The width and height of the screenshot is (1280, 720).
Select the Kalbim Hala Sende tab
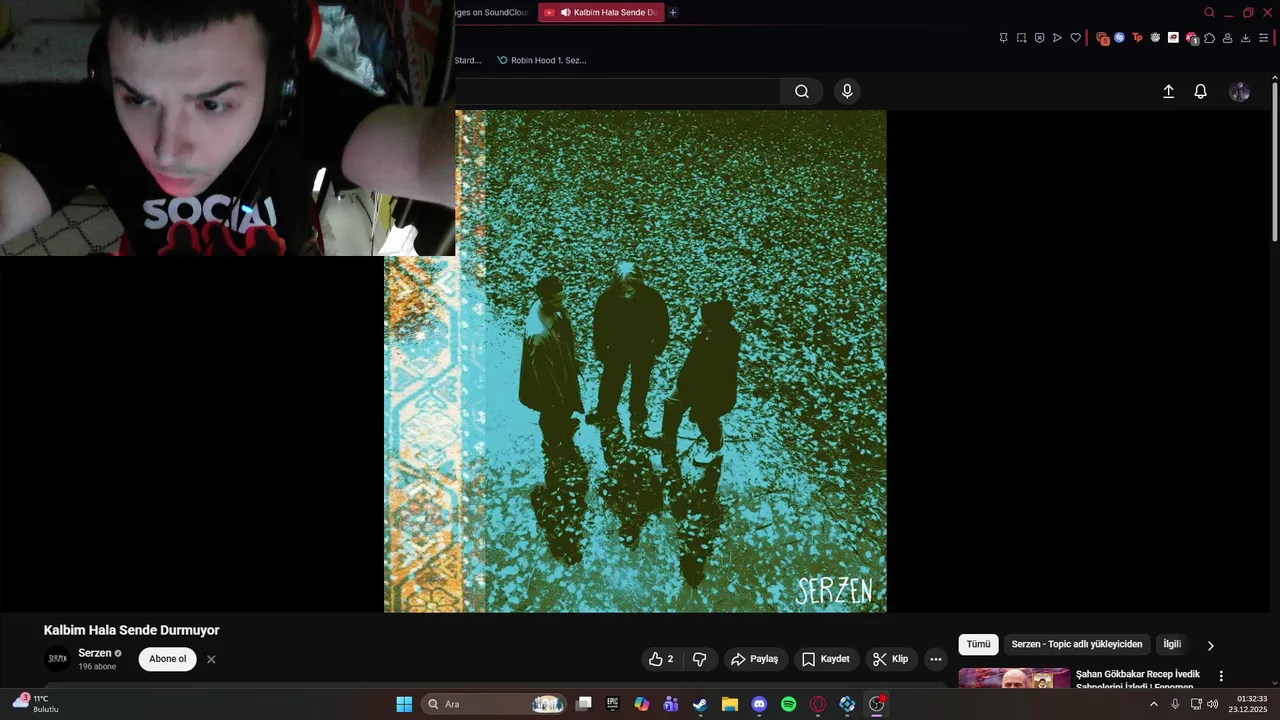601,12
